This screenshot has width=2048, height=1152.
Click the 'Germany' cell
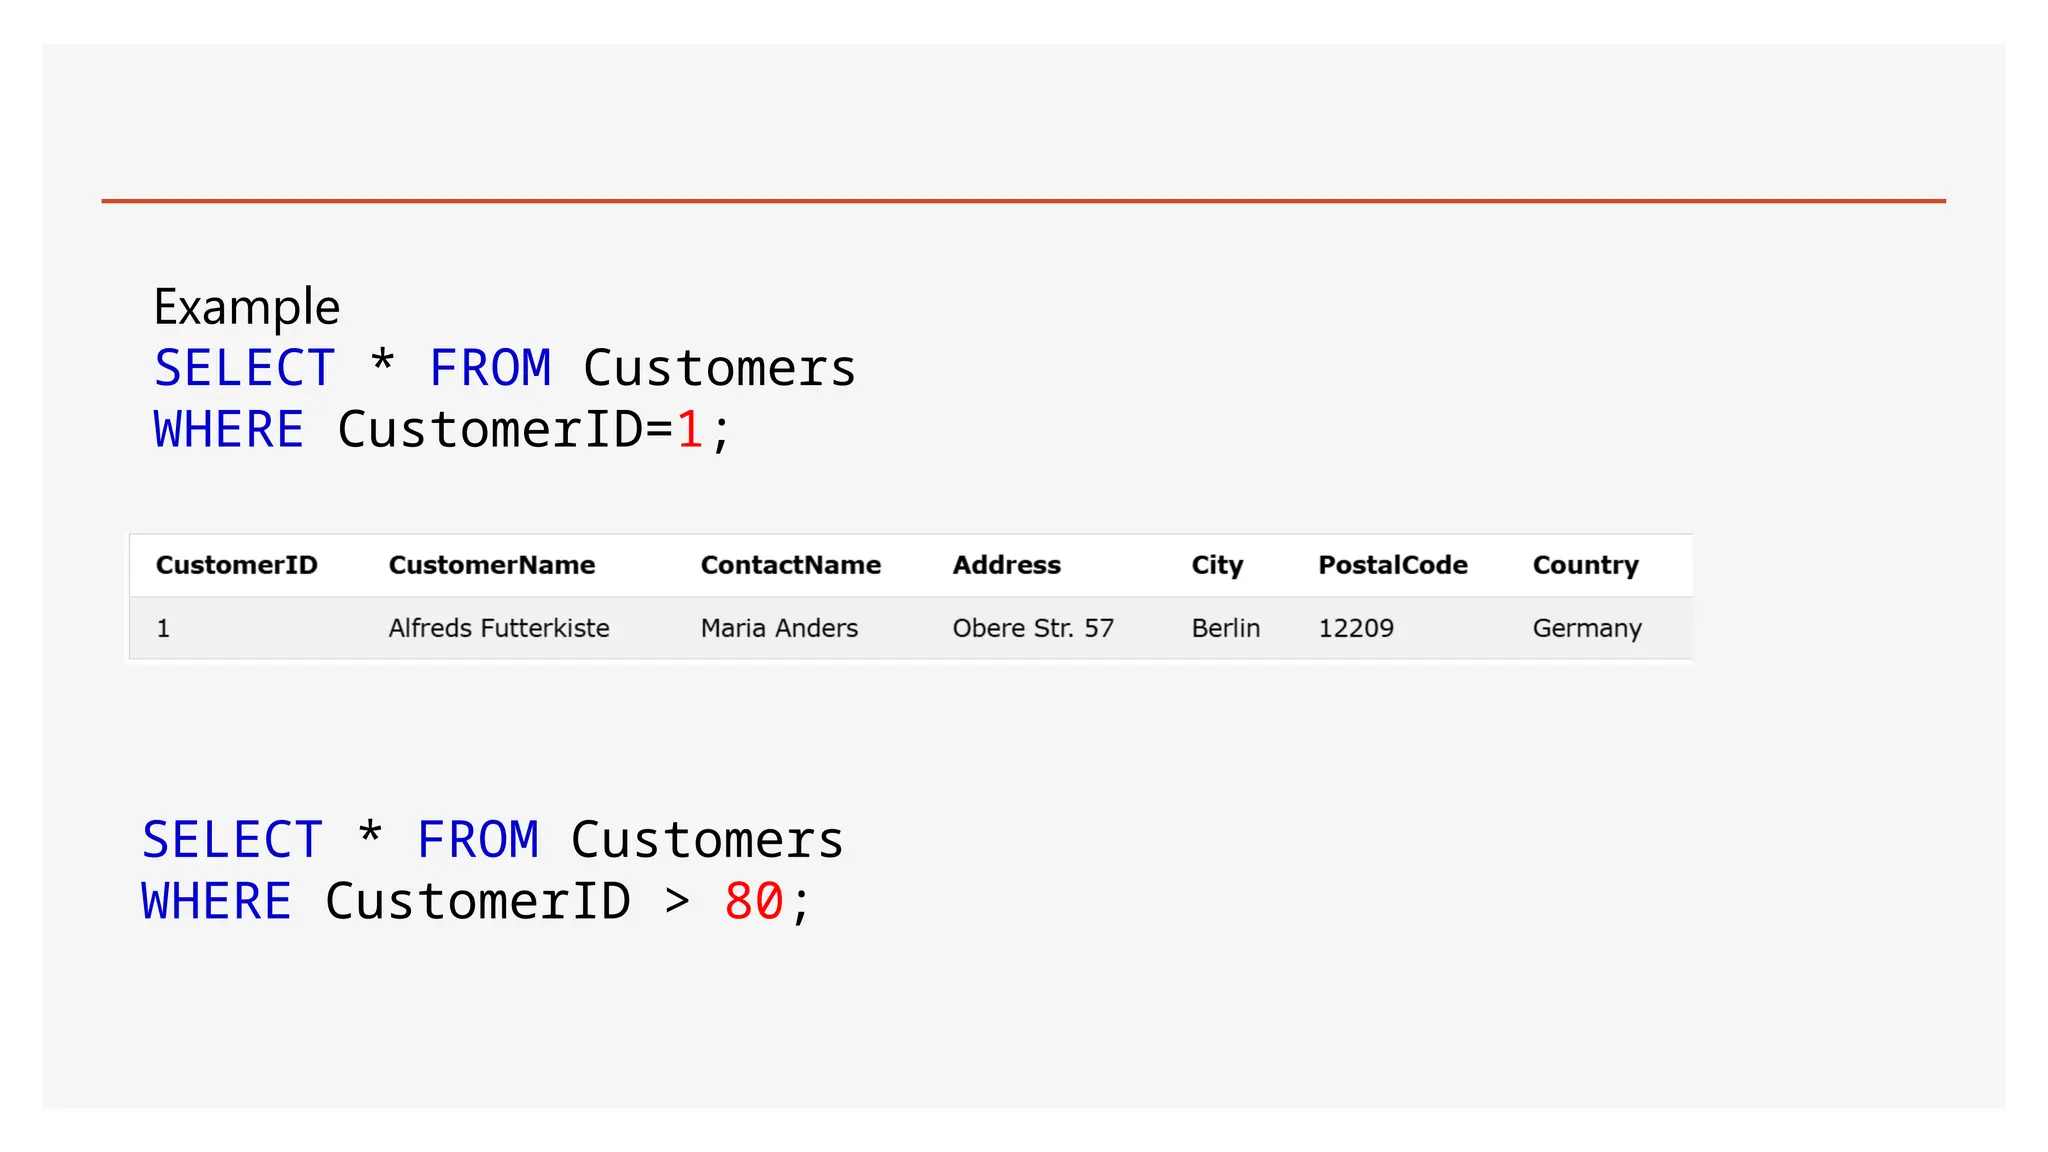pyautogui.click(x=1587, y=629)
